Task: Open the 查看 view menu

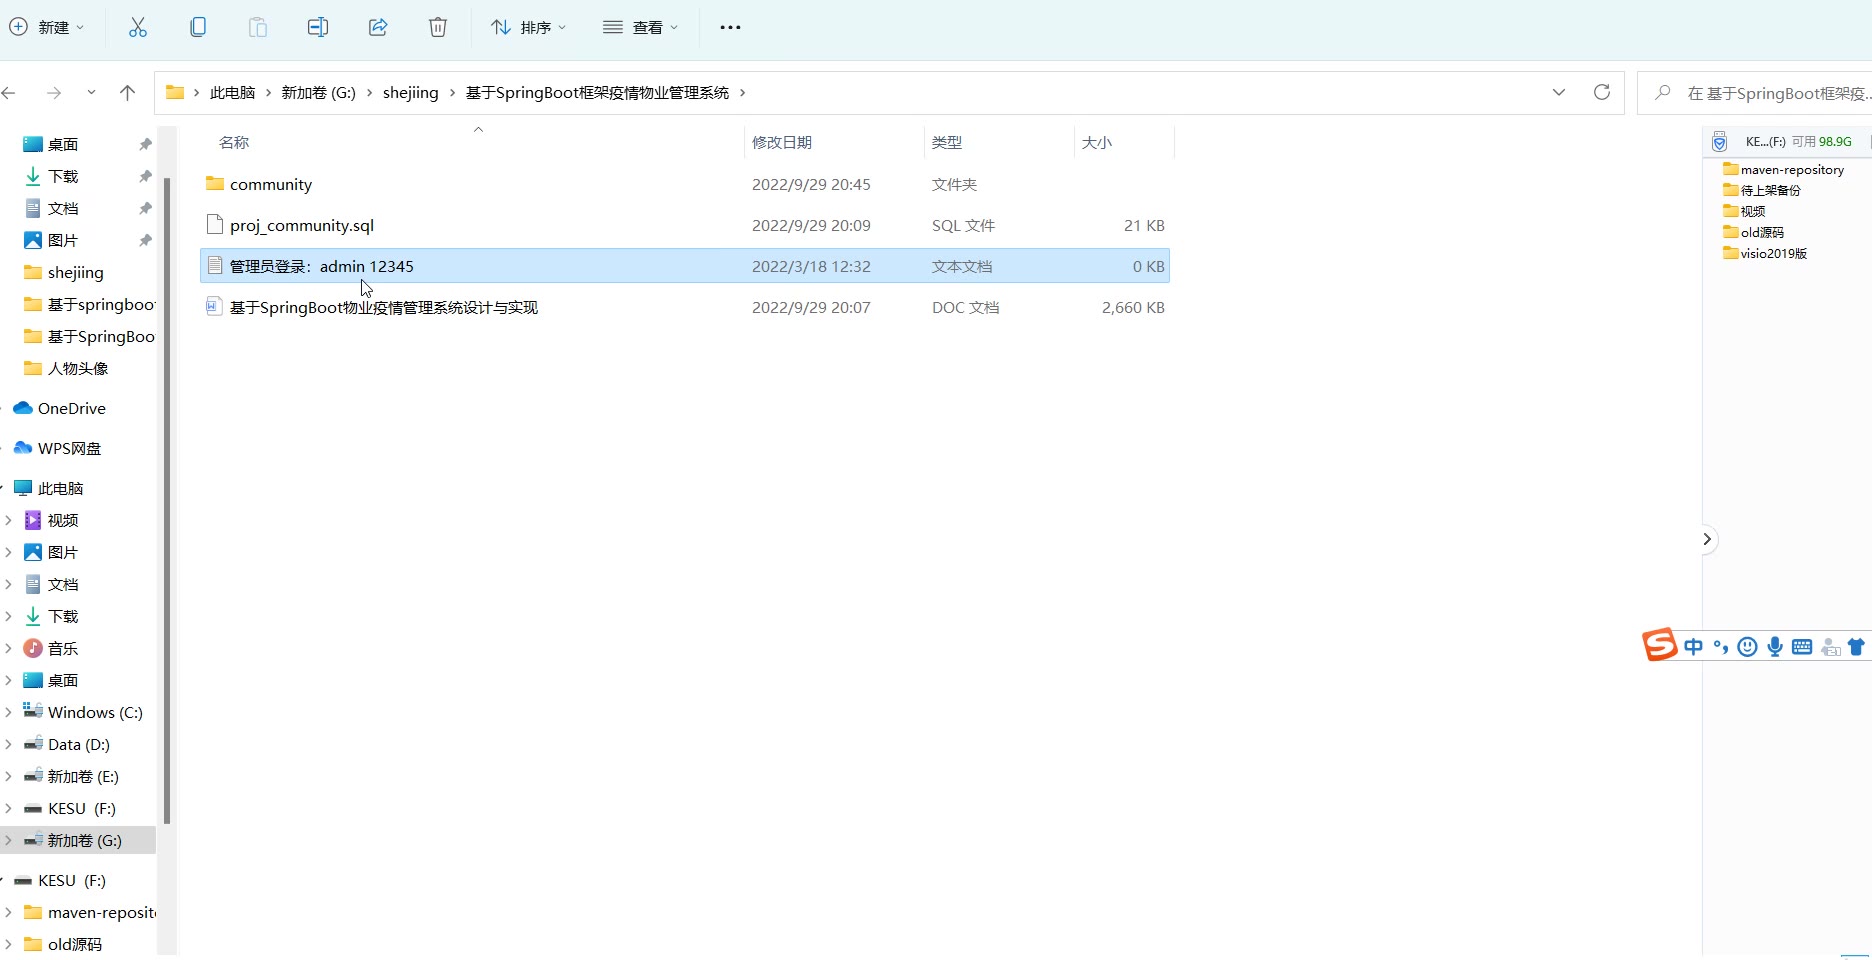Action: [x=641, y=27]
